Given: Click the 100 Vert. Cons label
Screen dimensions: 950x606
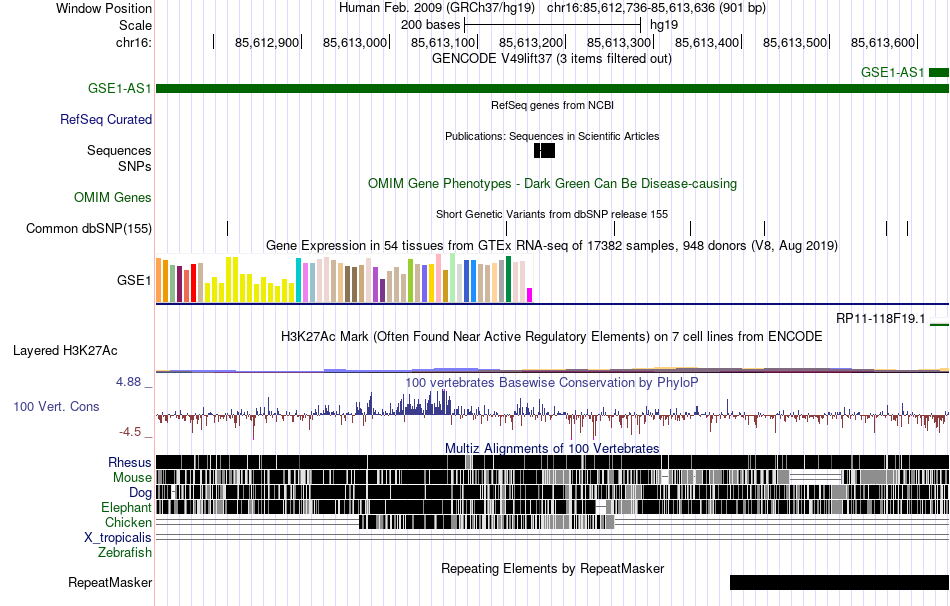Looking at the screenshot, I should tap(56, 407).
